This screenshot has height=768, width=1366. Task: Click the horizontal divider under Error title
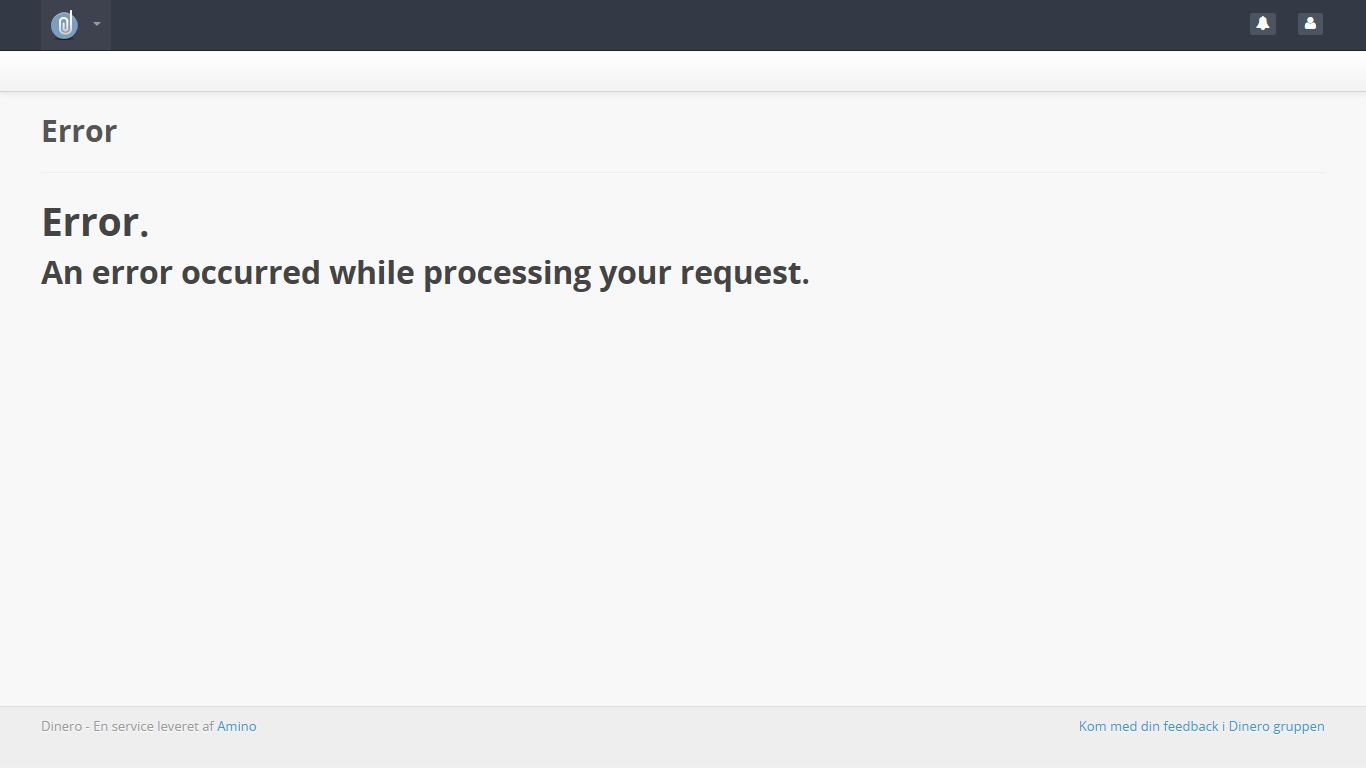click(683, 172)
